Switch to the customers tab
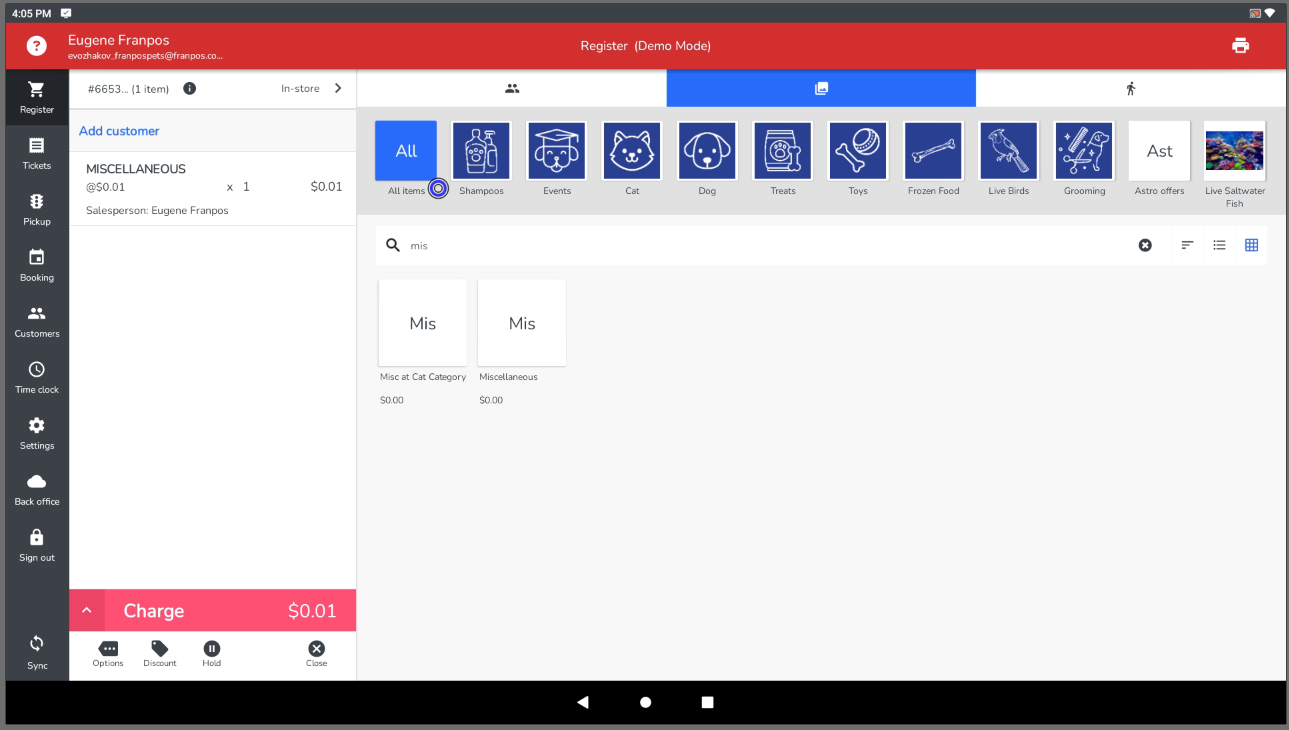1289x730 pixels. pos(512,89)
